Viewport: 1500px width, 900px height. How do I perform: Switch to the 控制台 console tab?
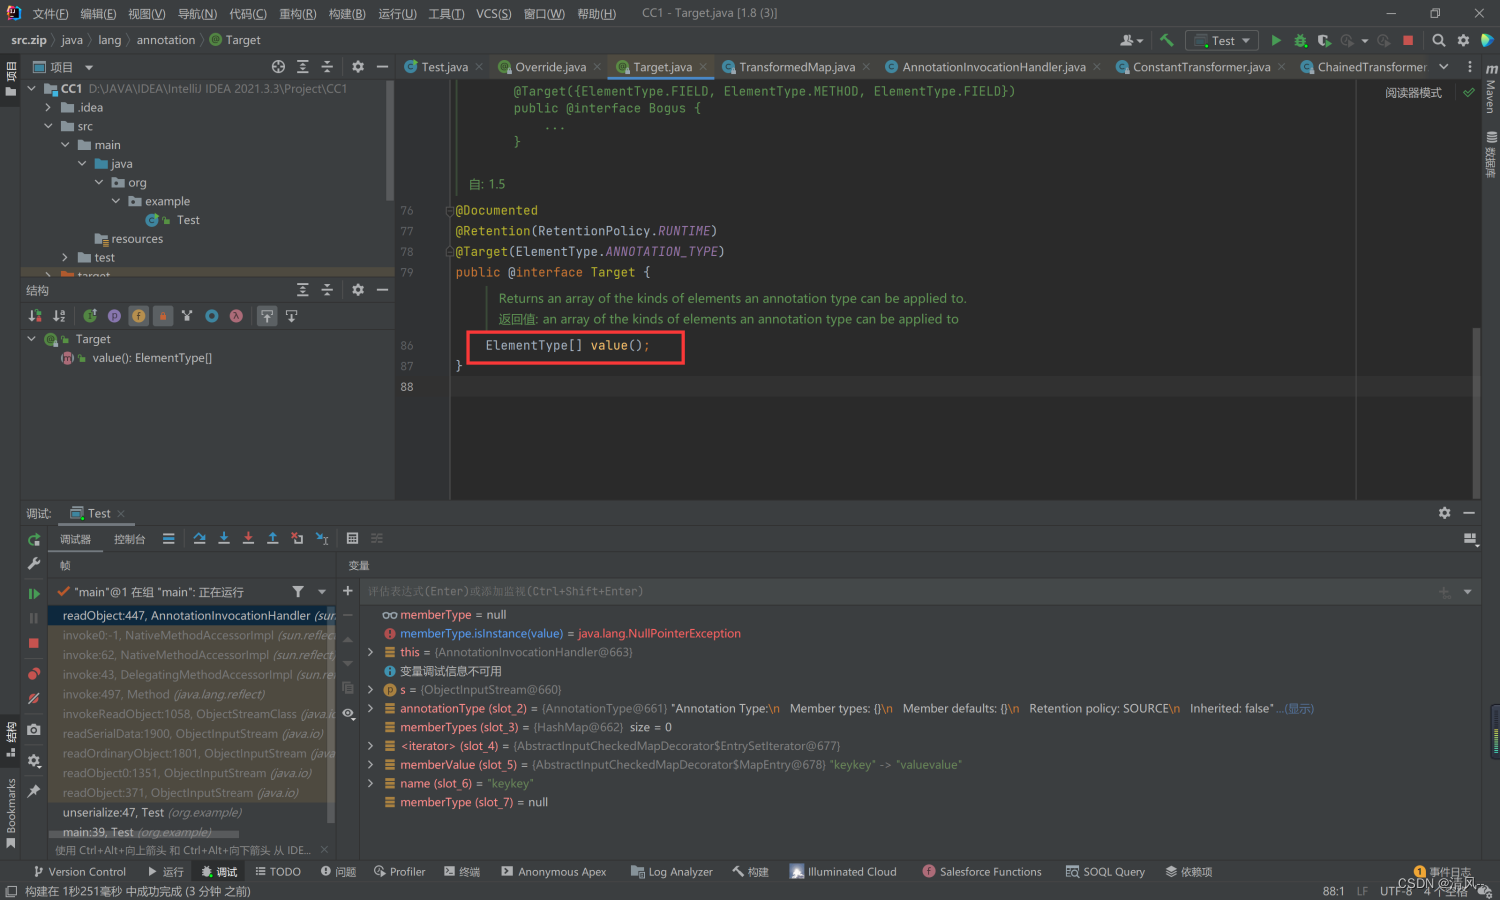(x=129, y=539)
